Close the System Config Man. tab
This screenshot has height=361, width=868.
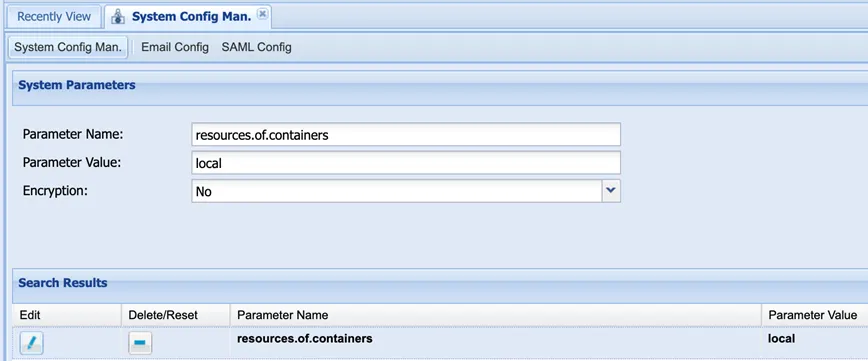click(x=263, y=14)
